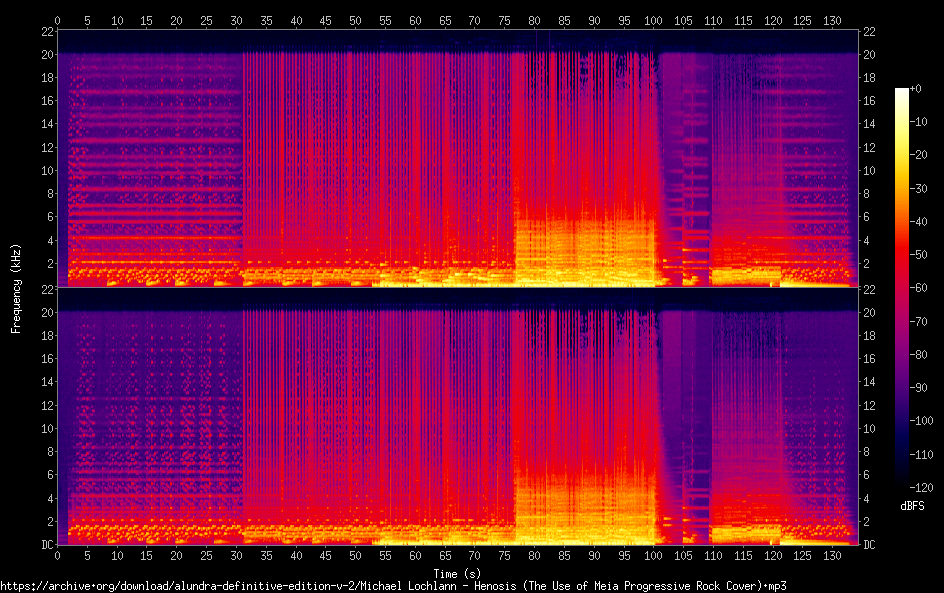Click the "-10" value on the color scale
Viewport: 944px width, 593px height.
[919, 122]
